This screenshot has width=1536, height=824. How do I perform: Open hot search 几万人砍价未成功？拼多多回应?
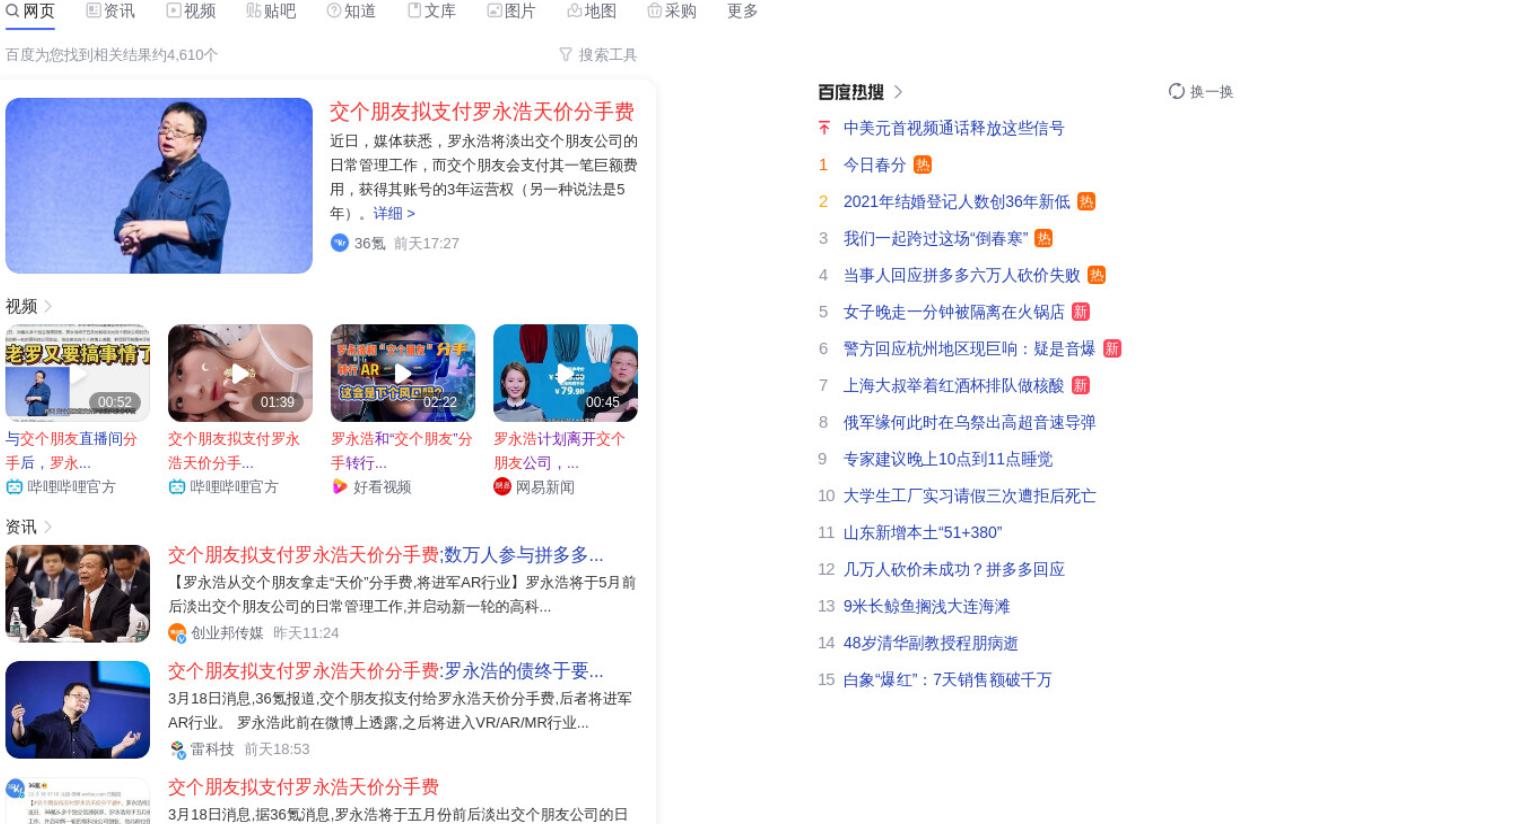[x=954, y=570]
